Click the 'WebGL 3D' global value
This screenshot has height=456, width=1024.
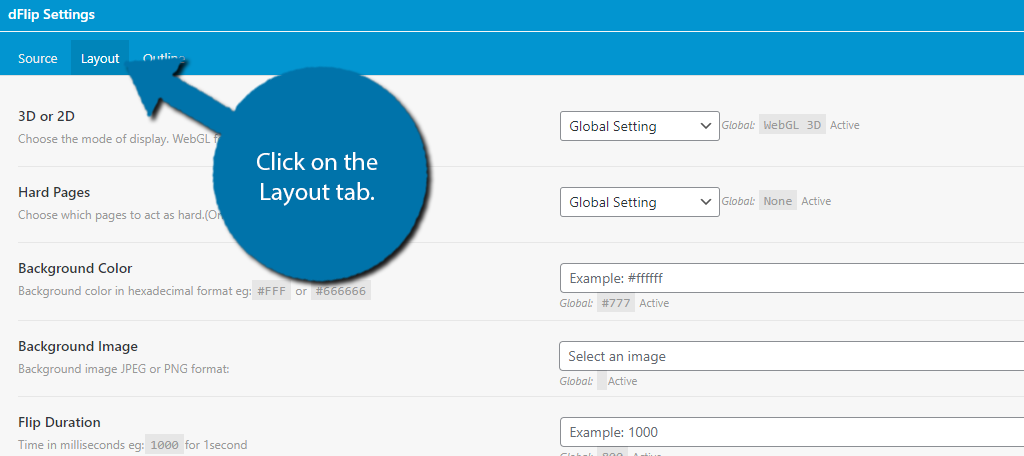coord(792,125)
